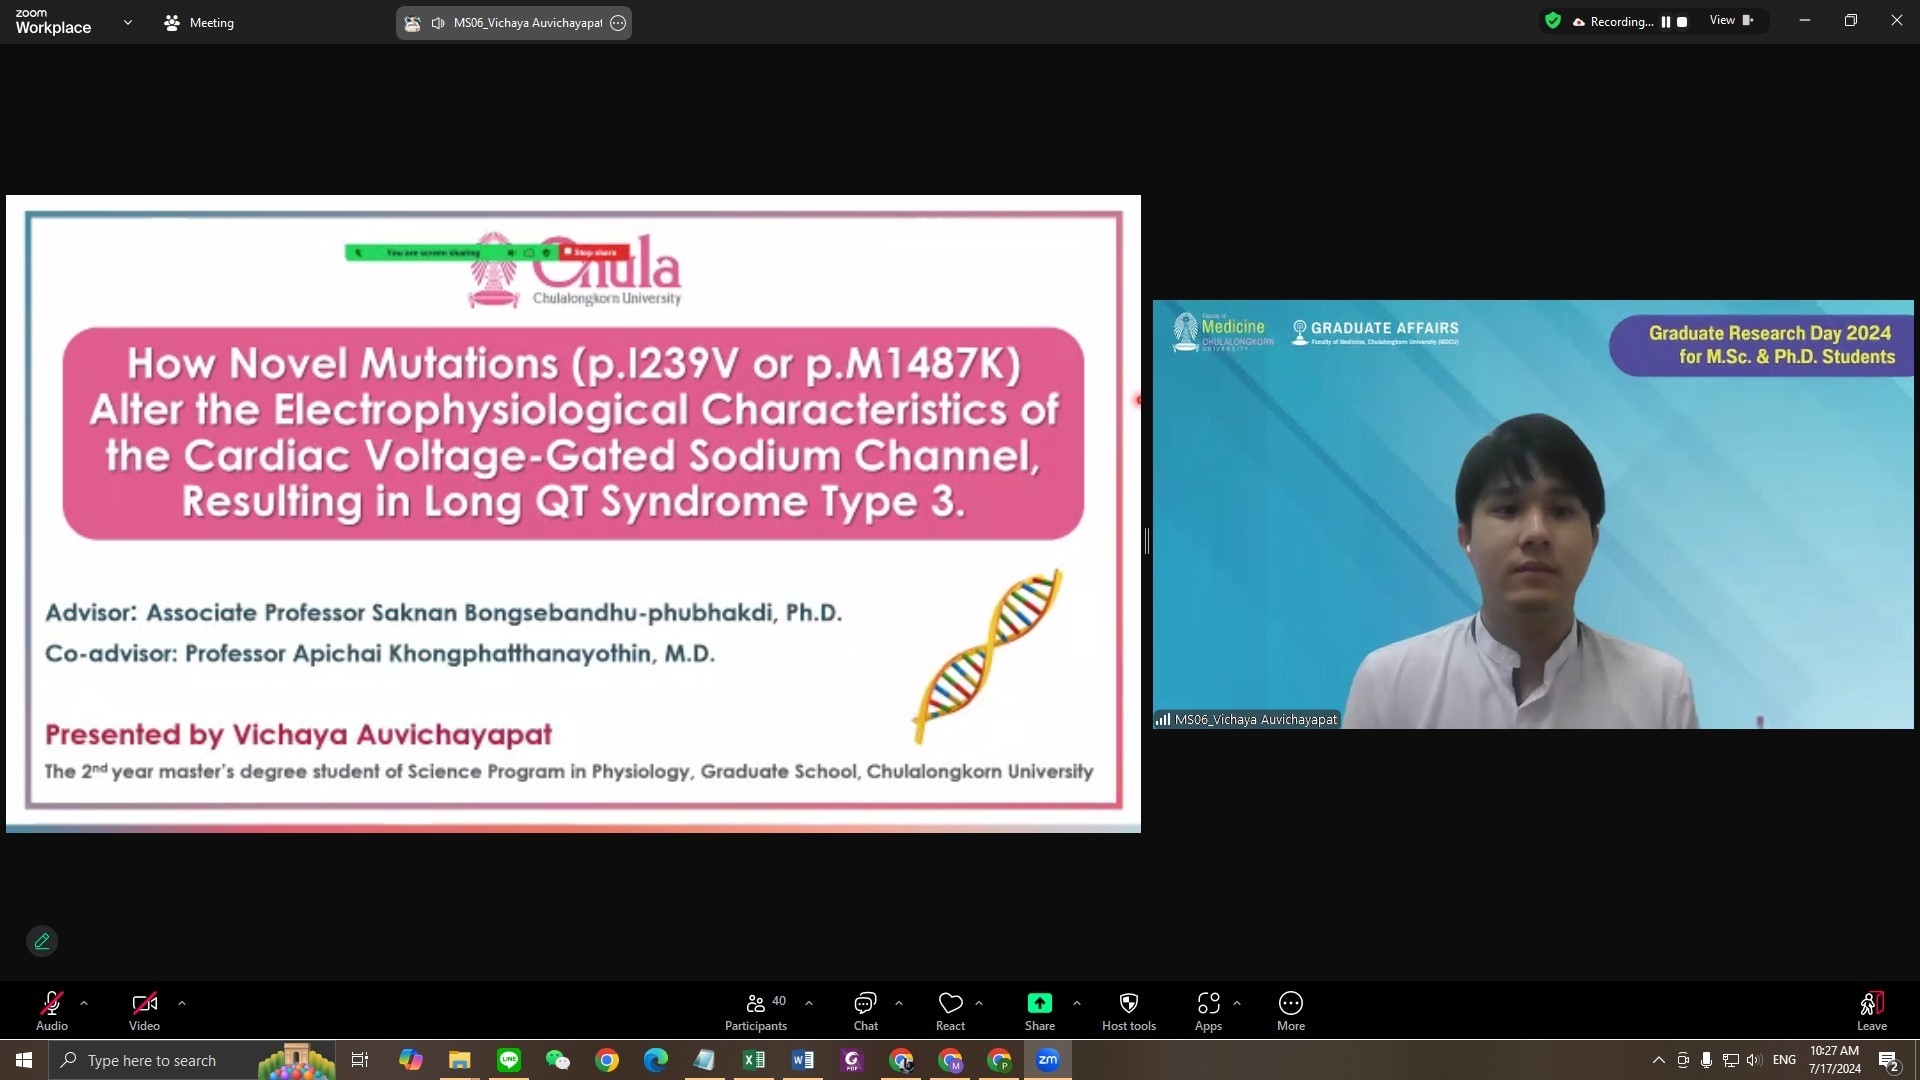Expand video settings arrow next to Video

tap(182, 1003)
